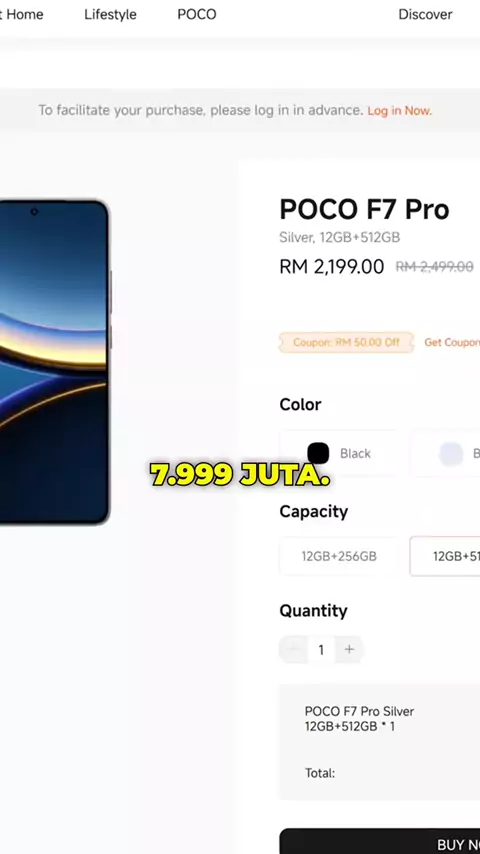
Task: Increase quantity with the plus icon
Action: (349, 649)
